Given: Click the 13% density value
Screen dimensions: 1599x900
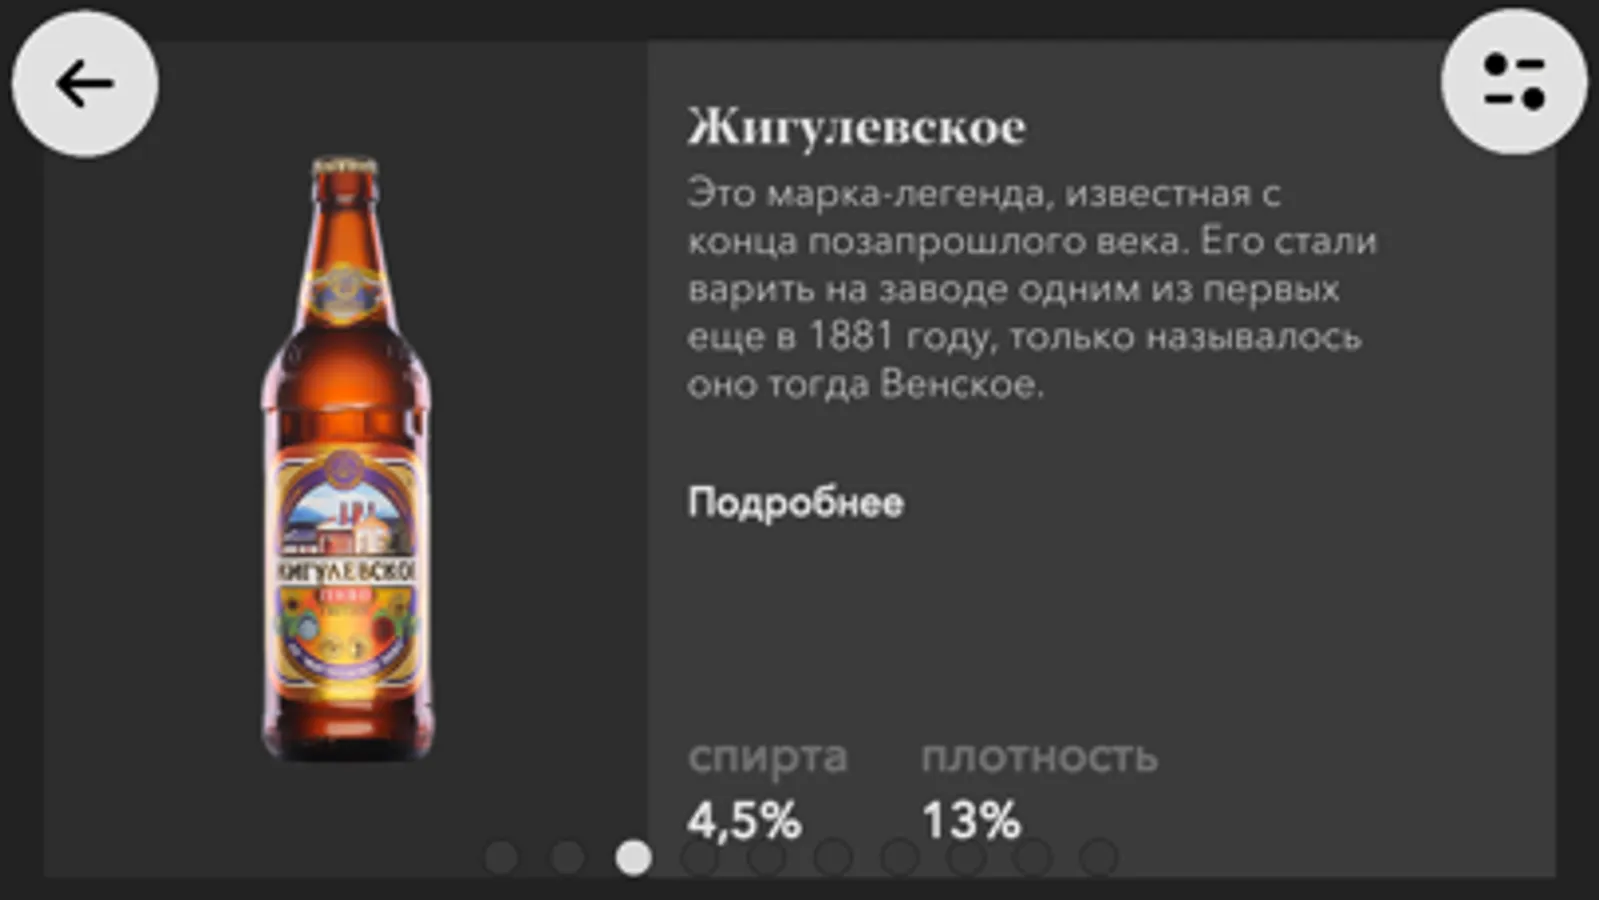Looking at the screenshot, I should pyautogui.click(x=971, y=820).
